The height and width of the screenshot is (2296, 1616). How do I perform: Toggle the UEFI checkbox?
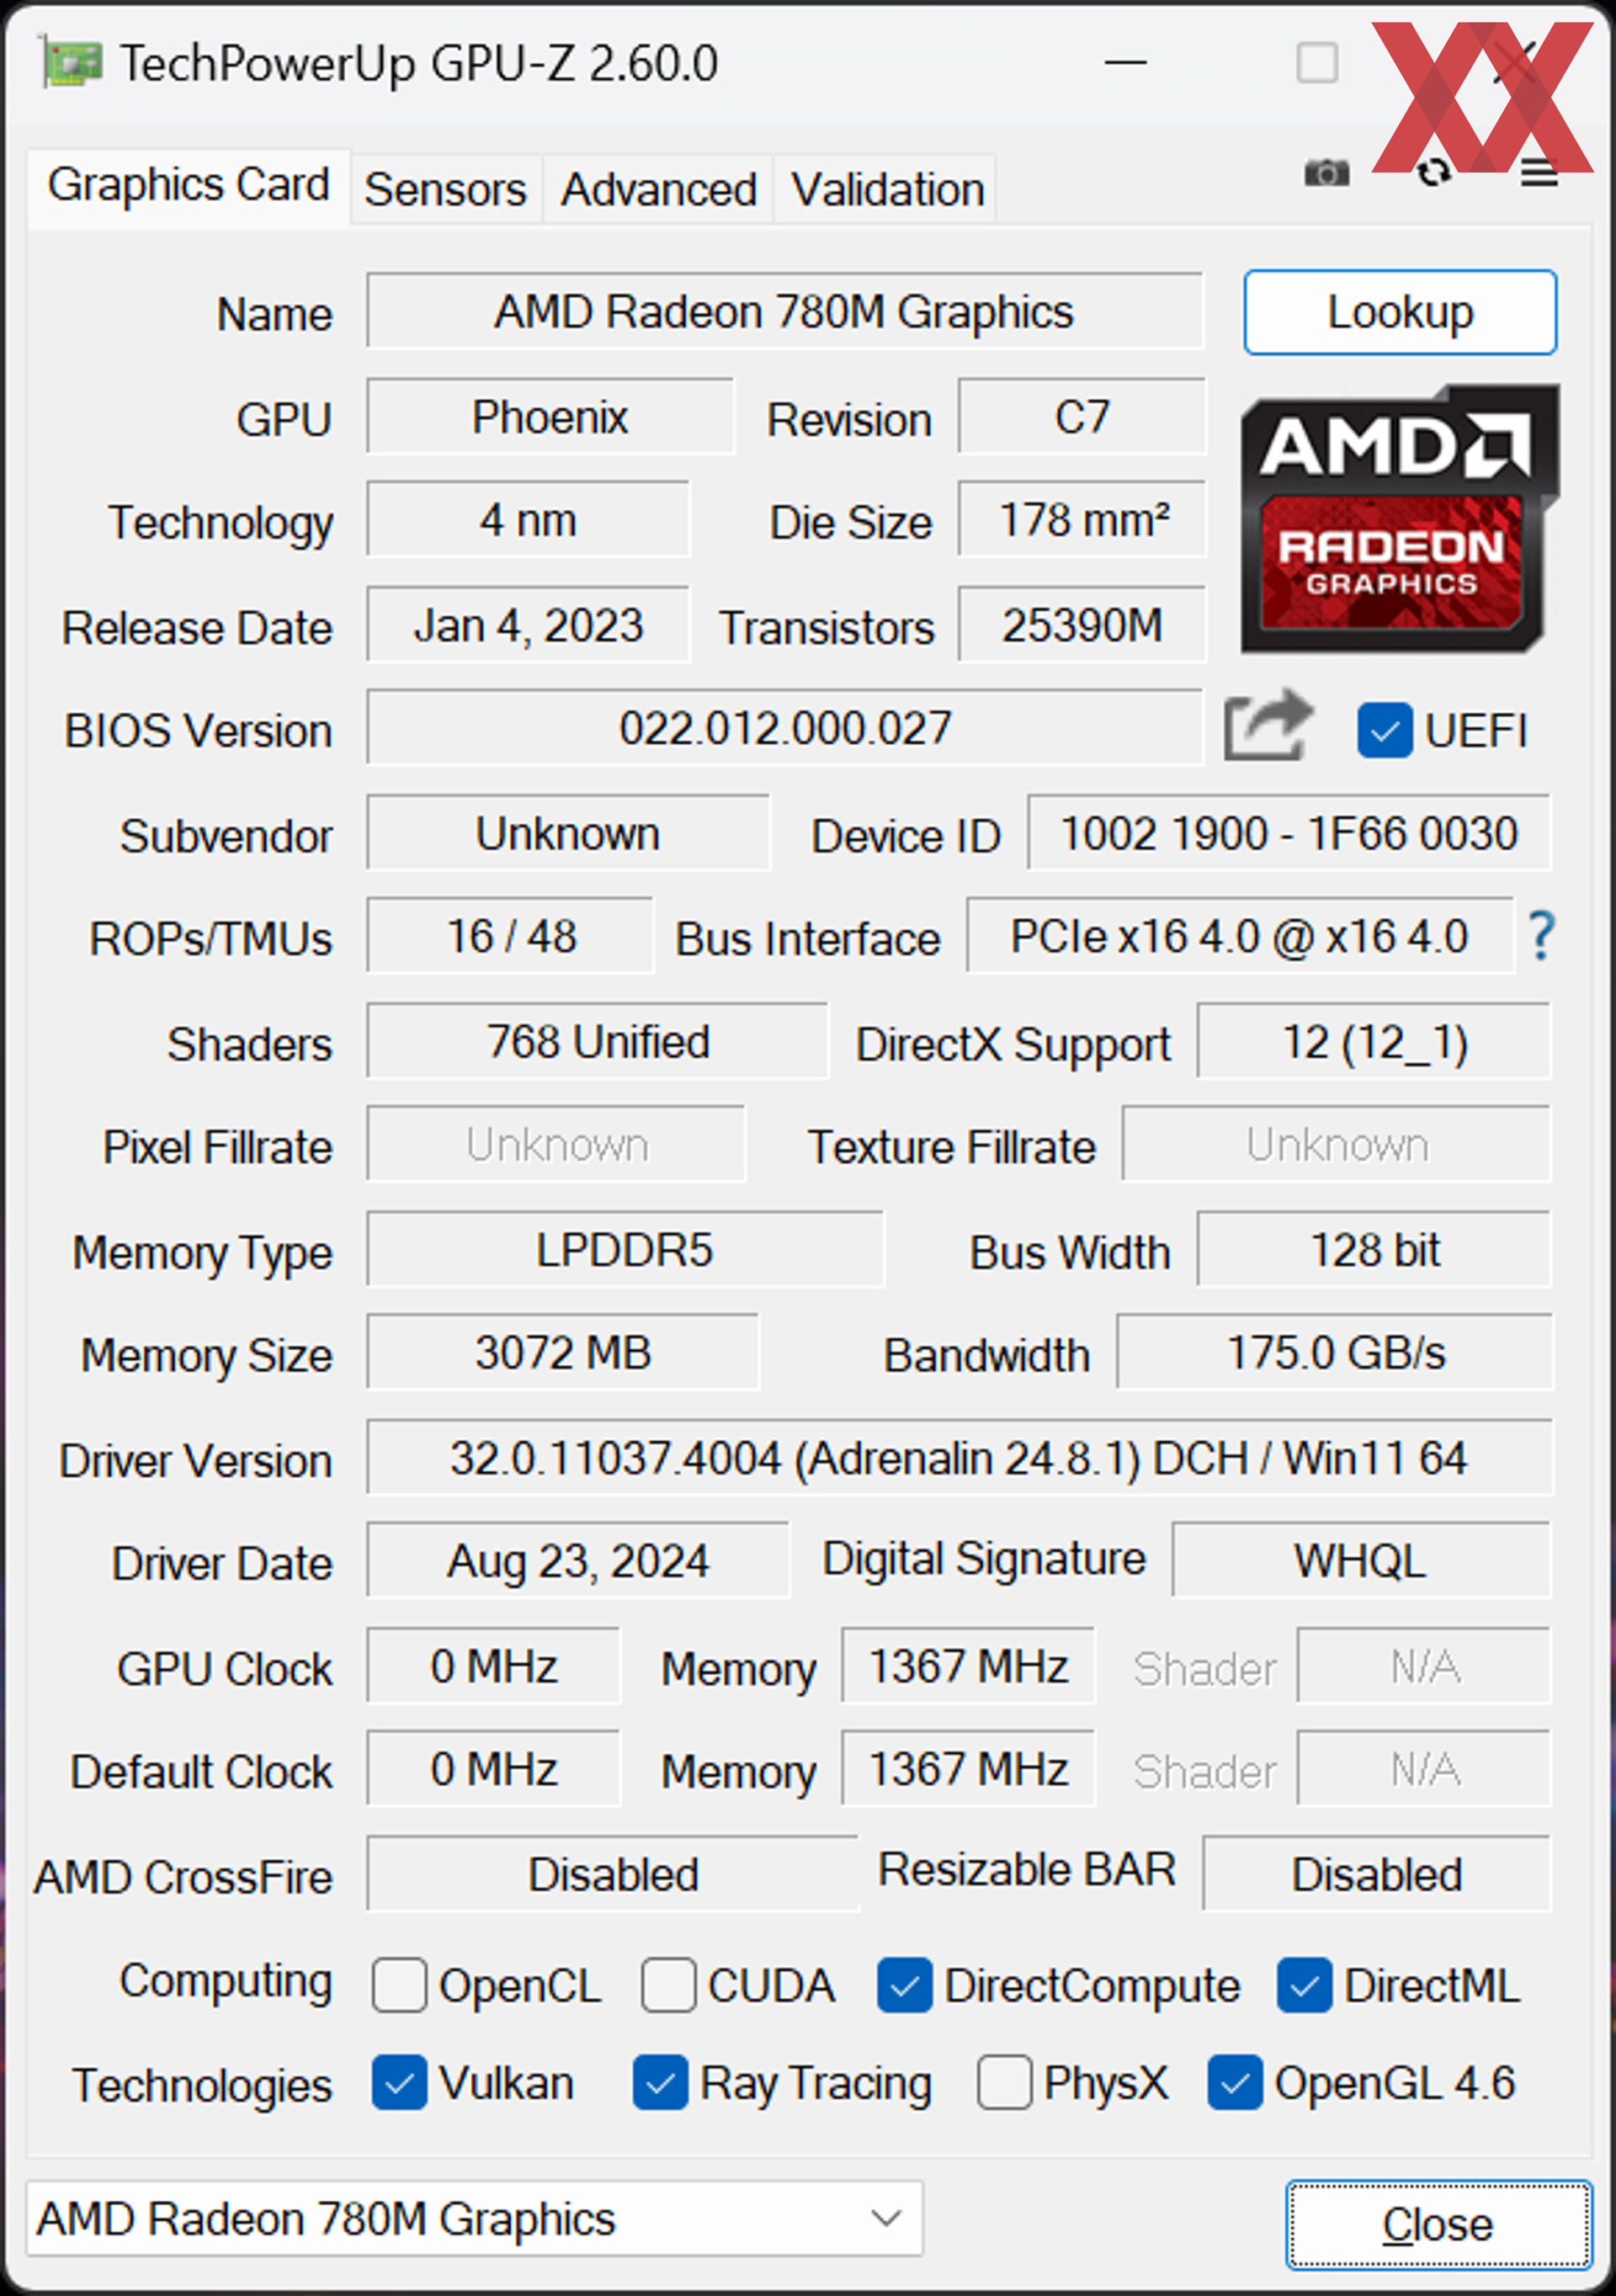click(1385, 730)
